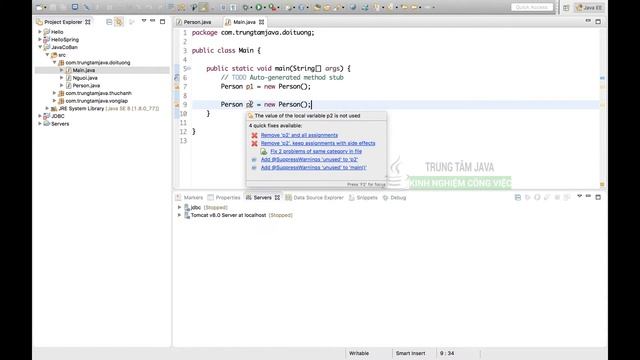Screen dimensions: 640x360
Task: Expand the Hello project
Action: (40, 31)
